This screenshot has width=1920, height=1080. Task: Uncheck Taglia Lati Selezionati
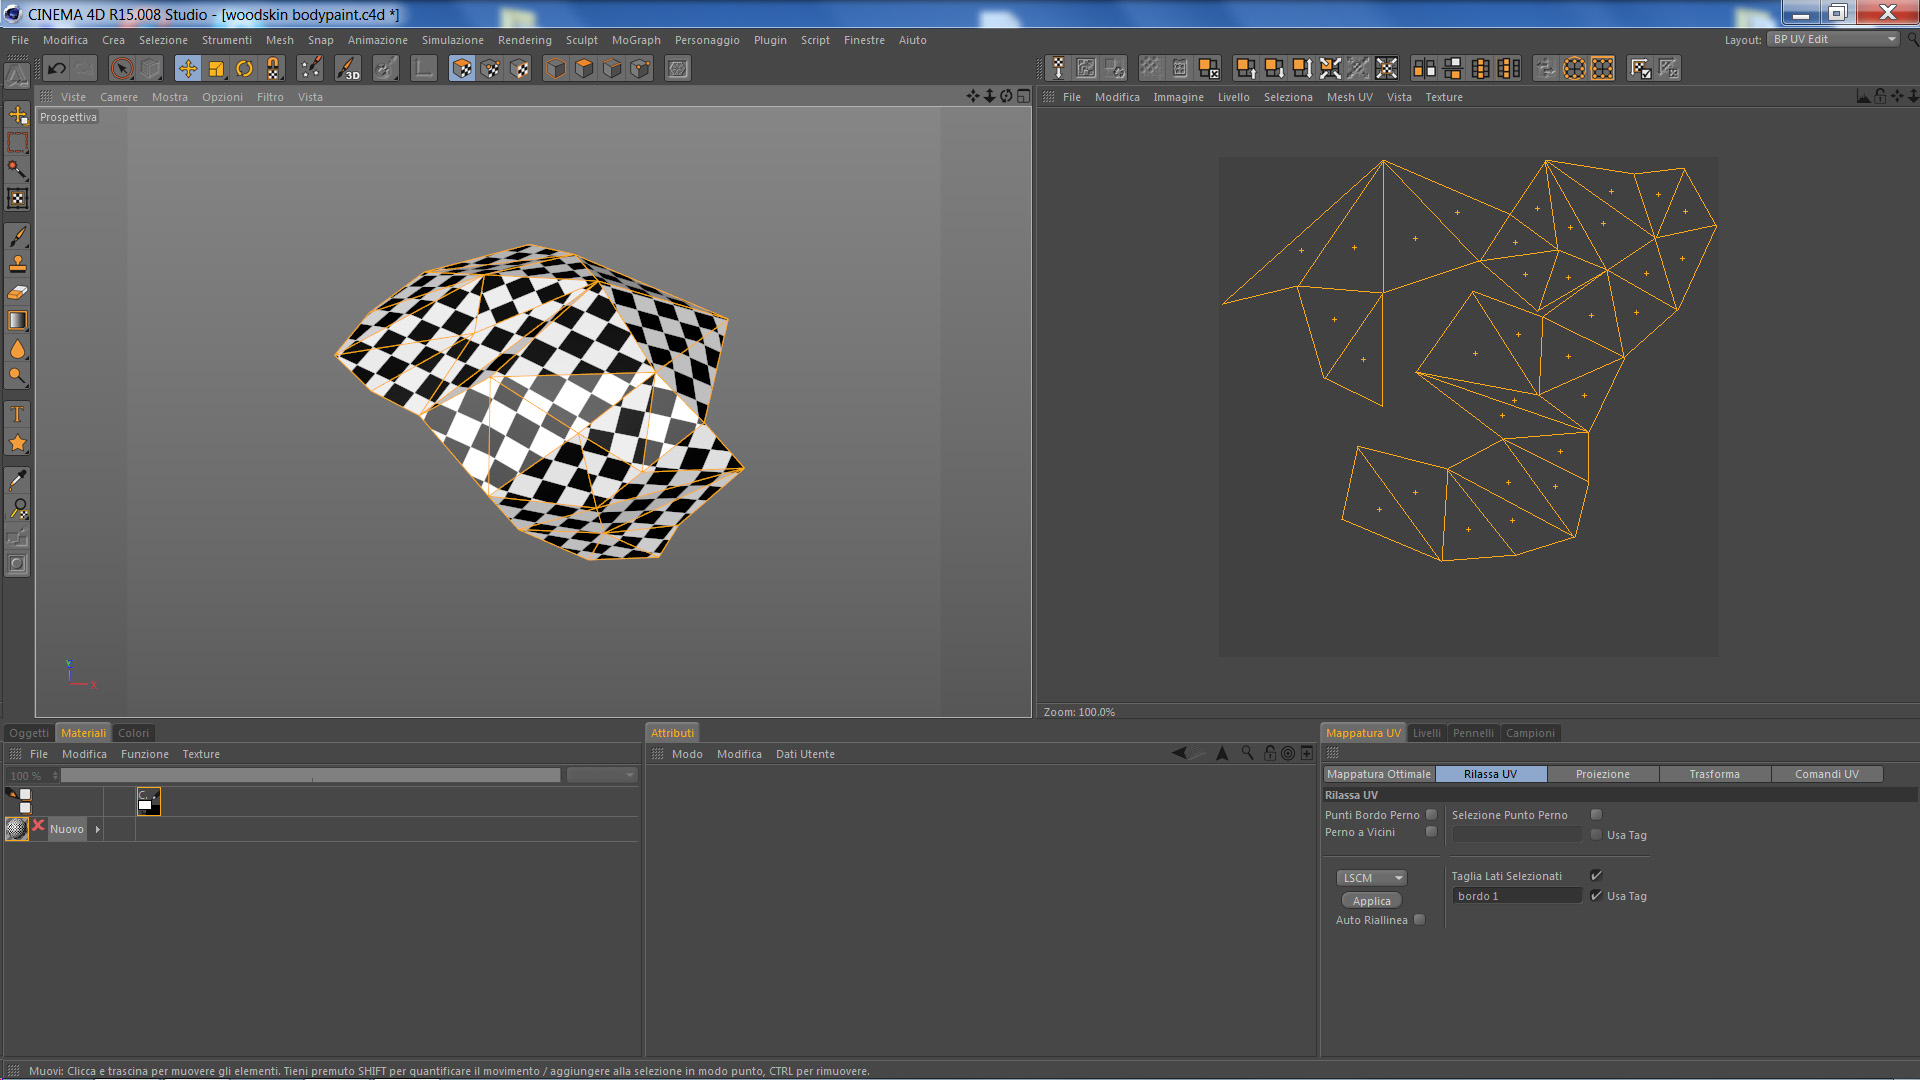tap(1596, 876)
